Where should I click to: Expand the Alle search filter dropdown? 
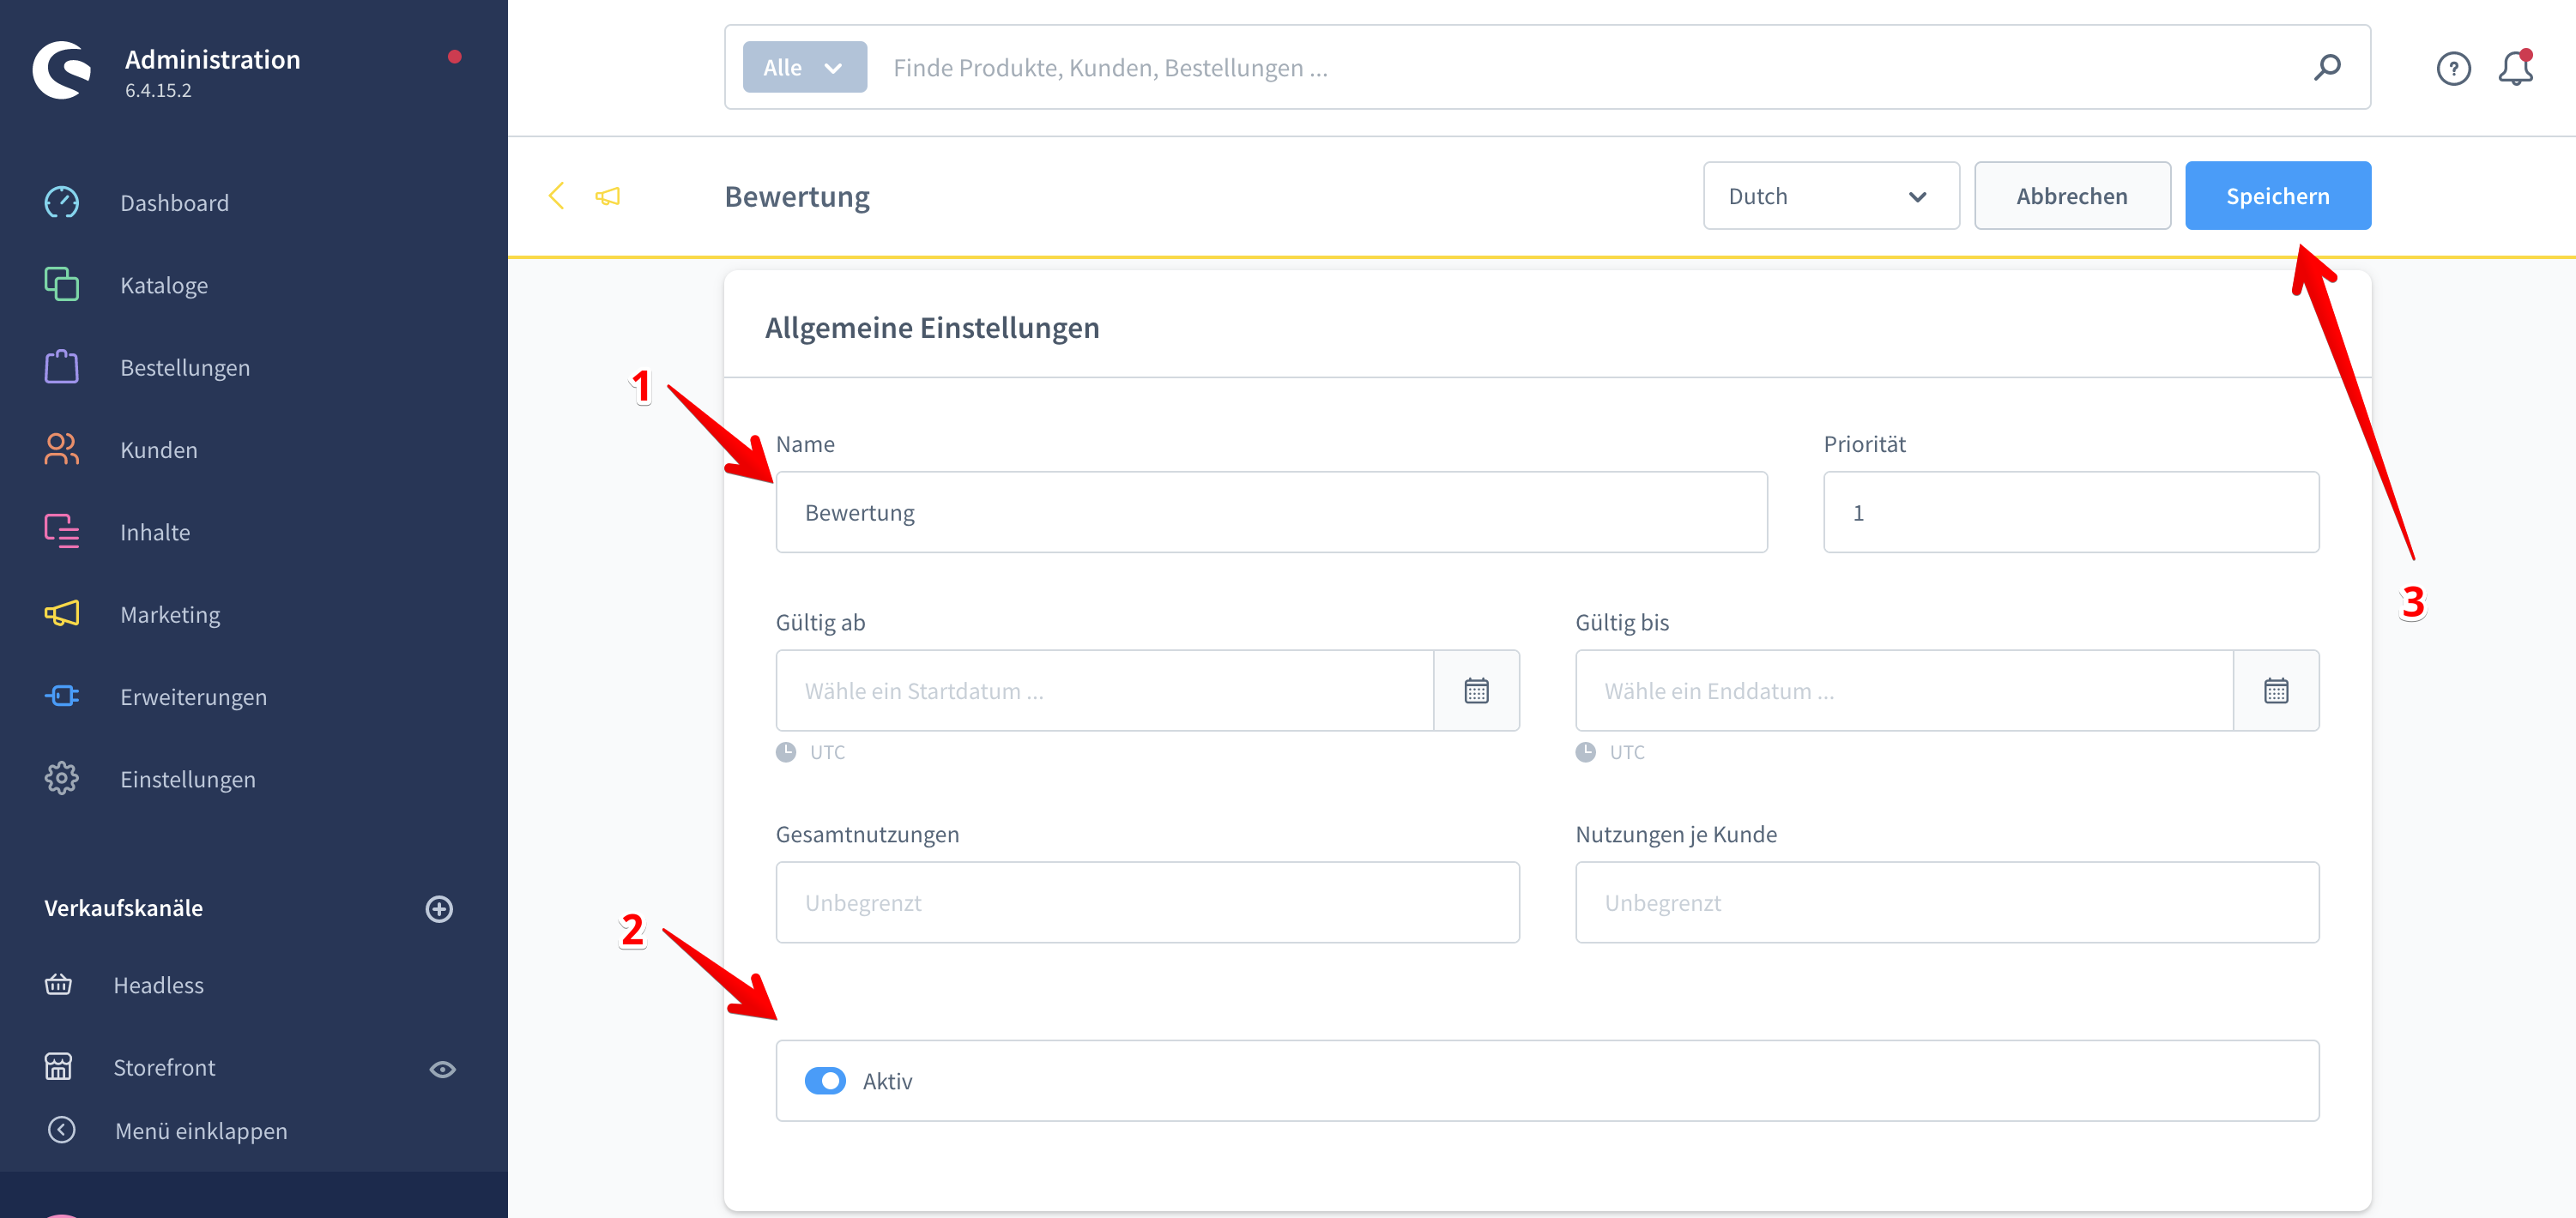[x=804, y=67]
